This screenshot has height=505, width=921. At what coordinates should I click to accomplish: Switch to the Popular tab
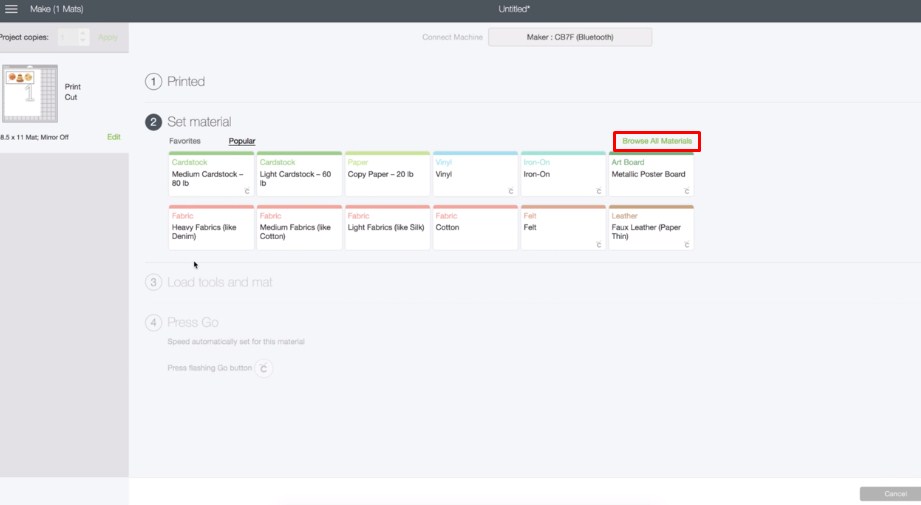click(242, 141)
